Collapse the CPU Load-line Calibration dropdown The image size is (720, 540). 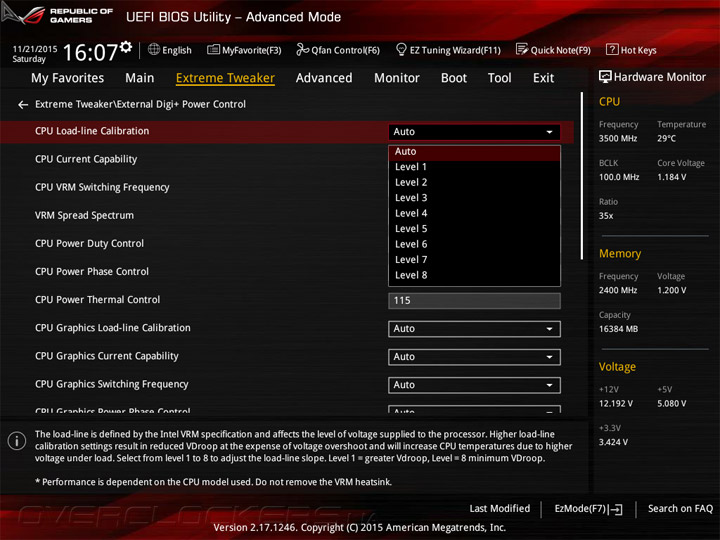tap(474, 132)
